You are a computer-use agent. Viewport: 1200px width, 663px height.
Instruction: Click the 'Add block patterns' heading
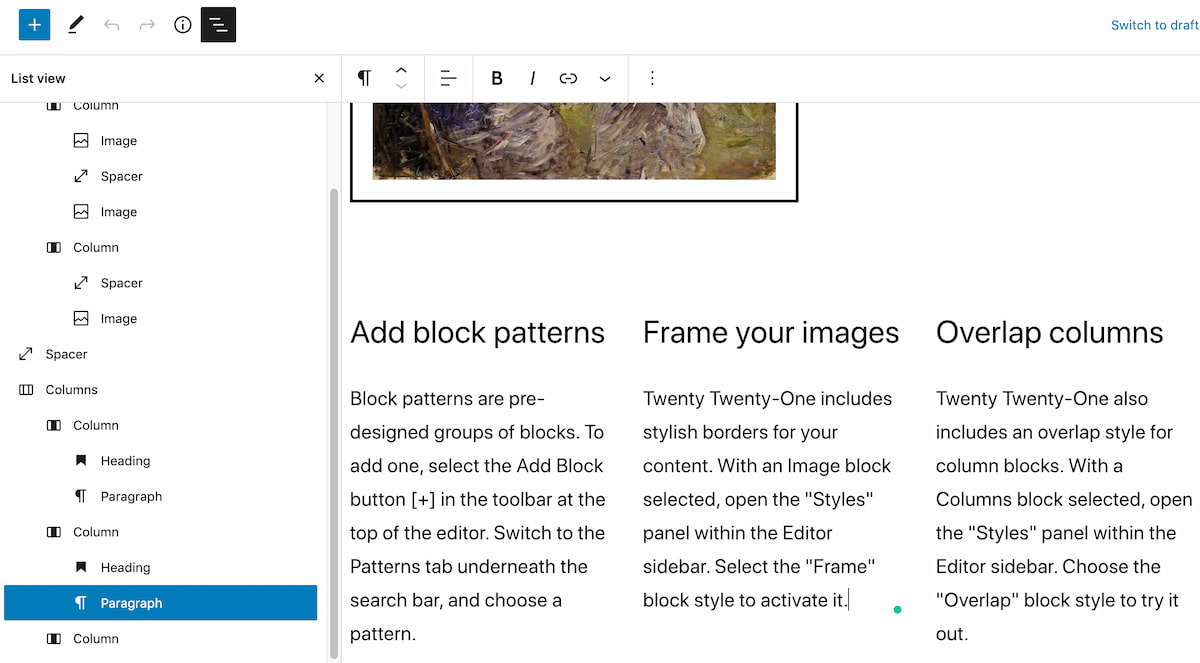coord(477,333)
